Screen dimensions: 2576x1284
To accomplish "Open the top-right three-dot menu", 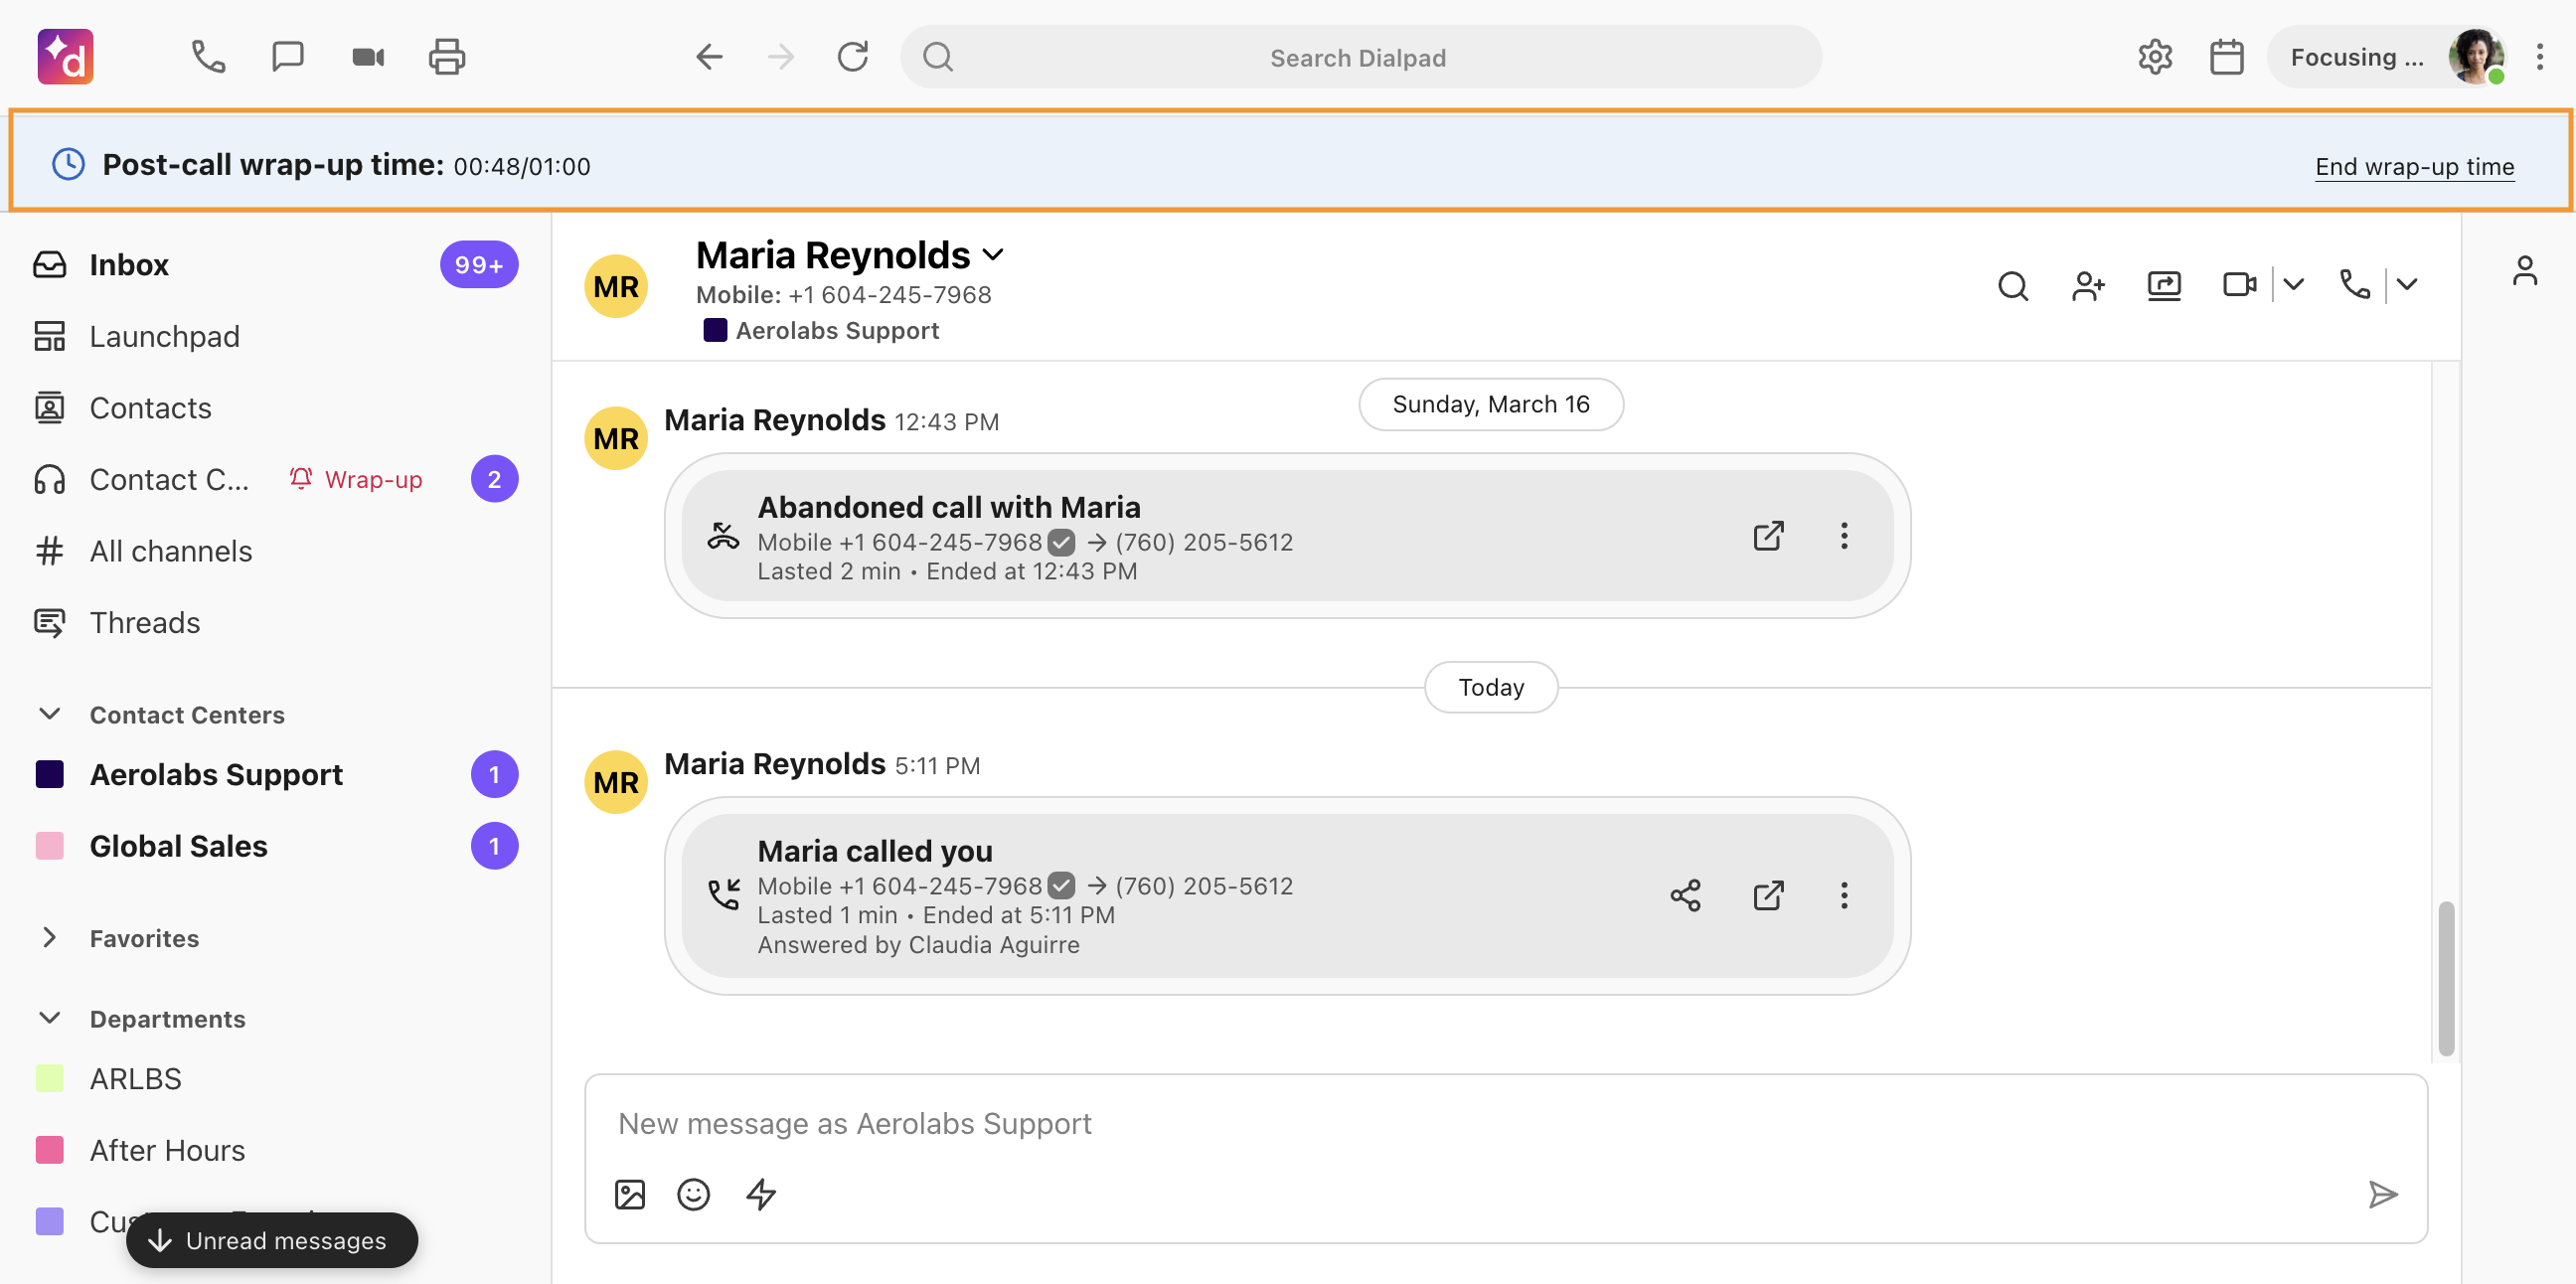I will (2540, 57).
